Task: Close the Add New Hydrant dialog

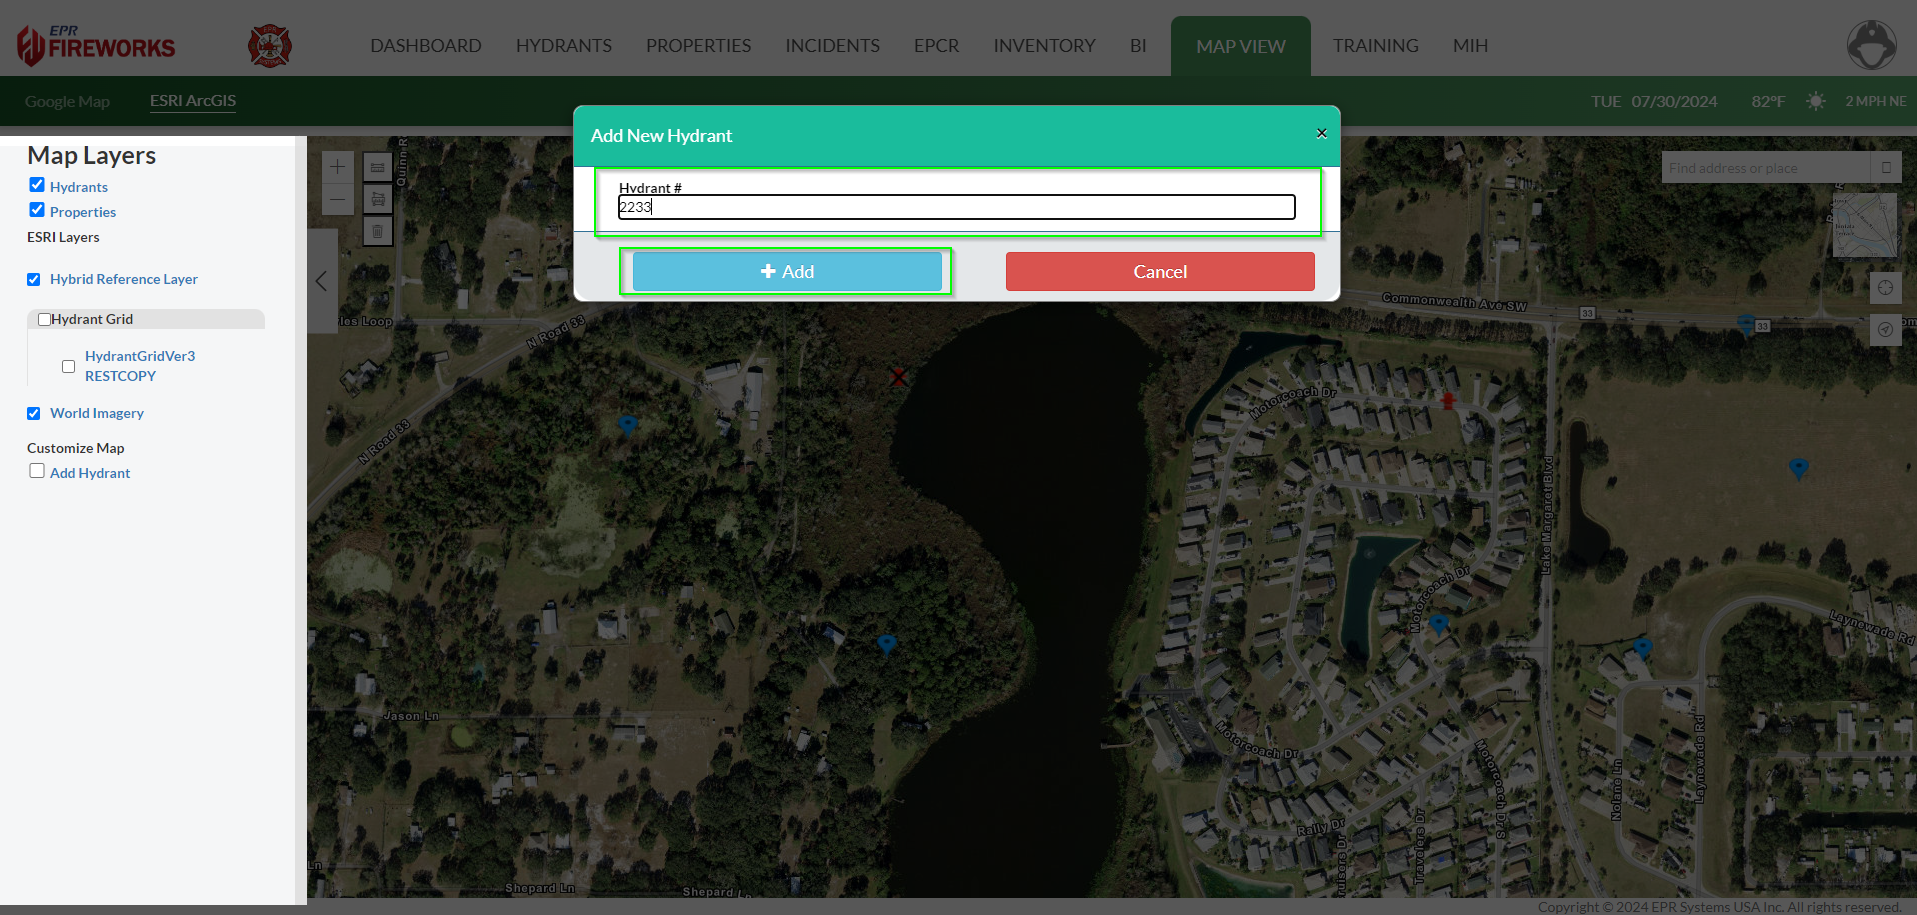Action: tap(1321, 133)
